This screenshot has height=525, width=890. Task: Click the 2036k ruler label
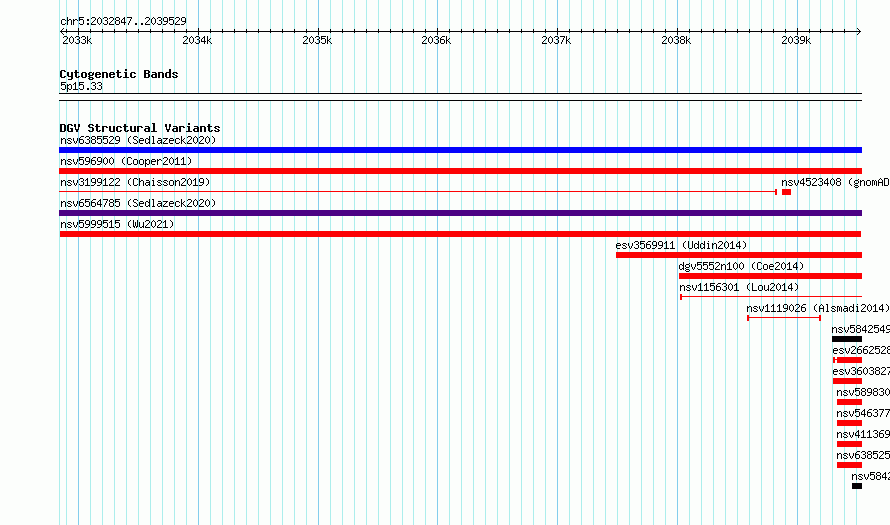point(436,40)
